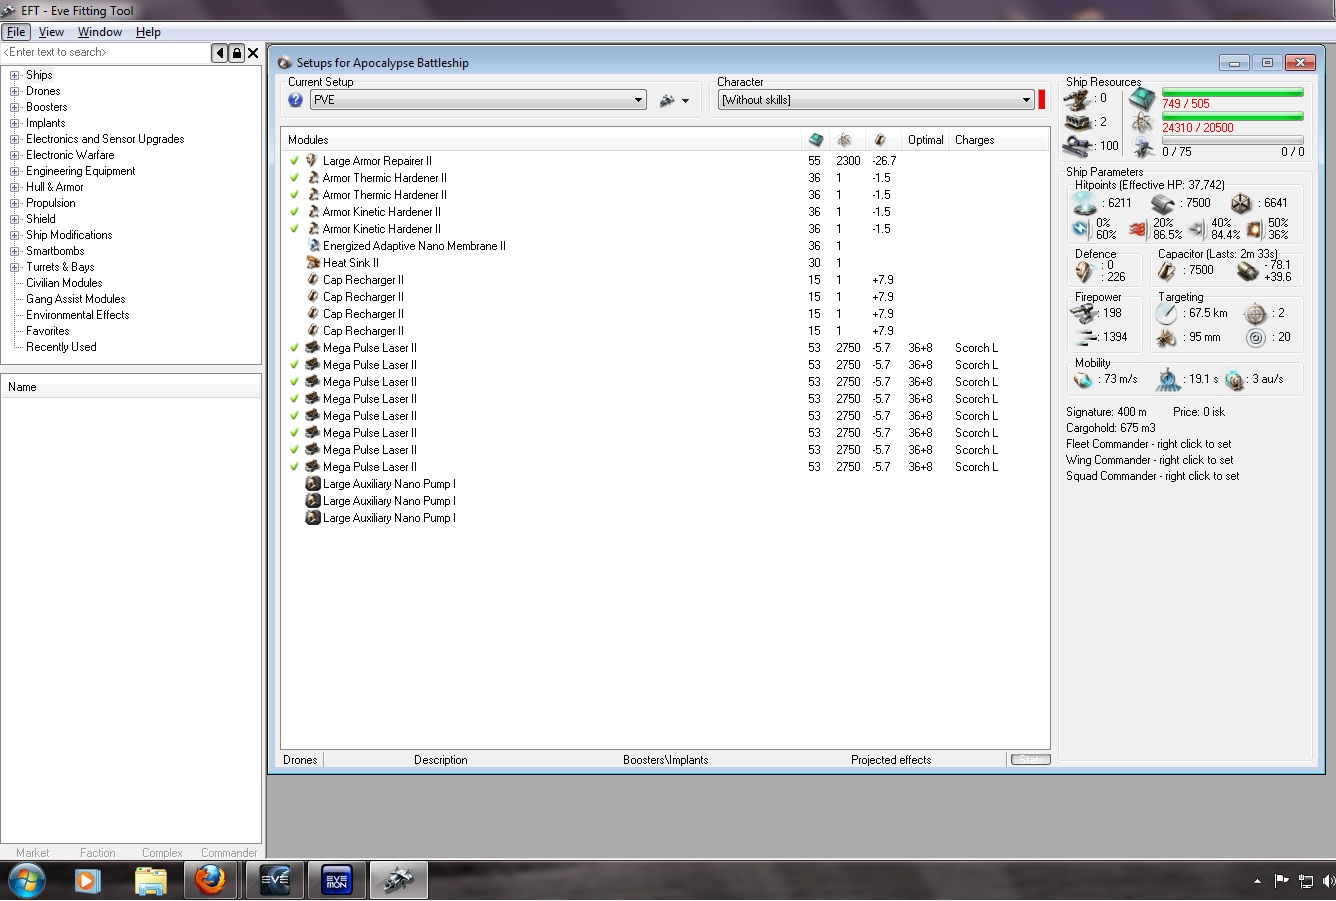Click the Fleet Commander line
1336x901 pixels.
(x=1148, y=444)
